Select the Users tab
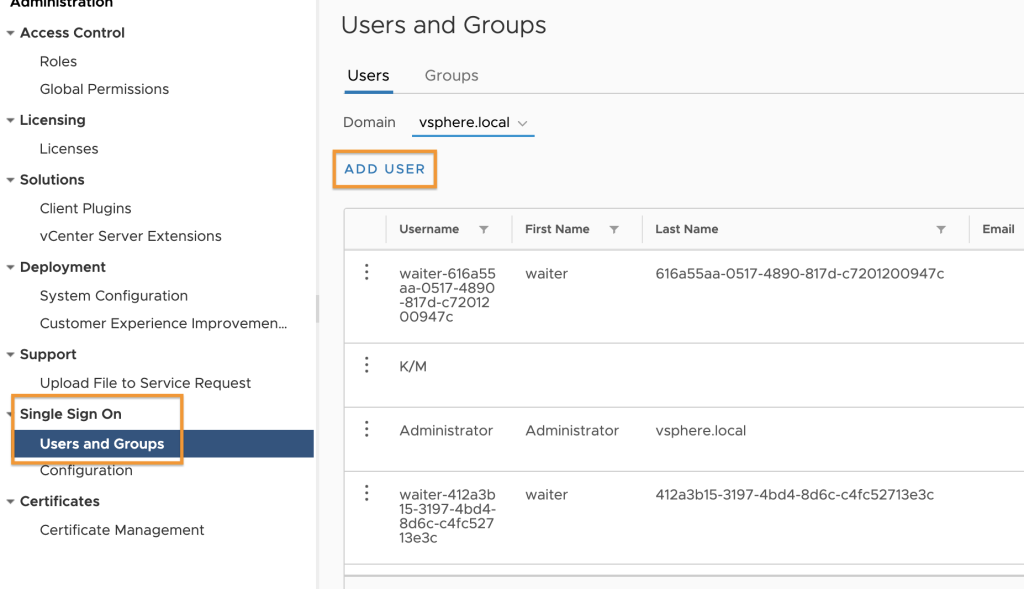Screen dimensions: 1024x589 [x=368, y=76]
